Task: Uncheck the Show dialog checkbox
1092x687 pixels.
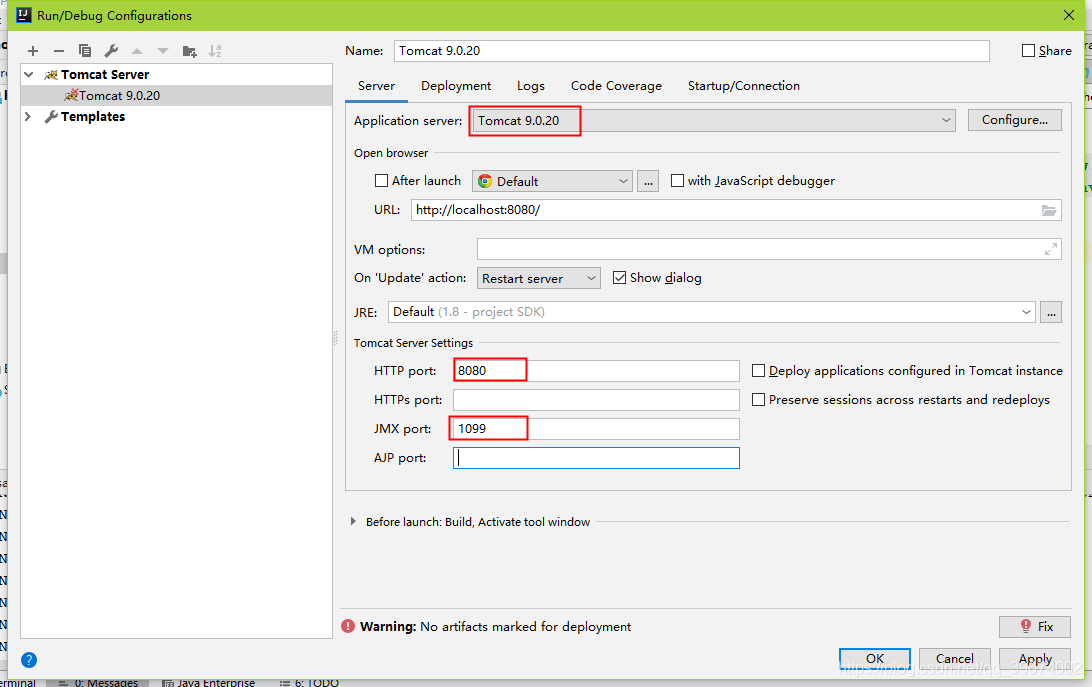Action: [x=619, y=278]
